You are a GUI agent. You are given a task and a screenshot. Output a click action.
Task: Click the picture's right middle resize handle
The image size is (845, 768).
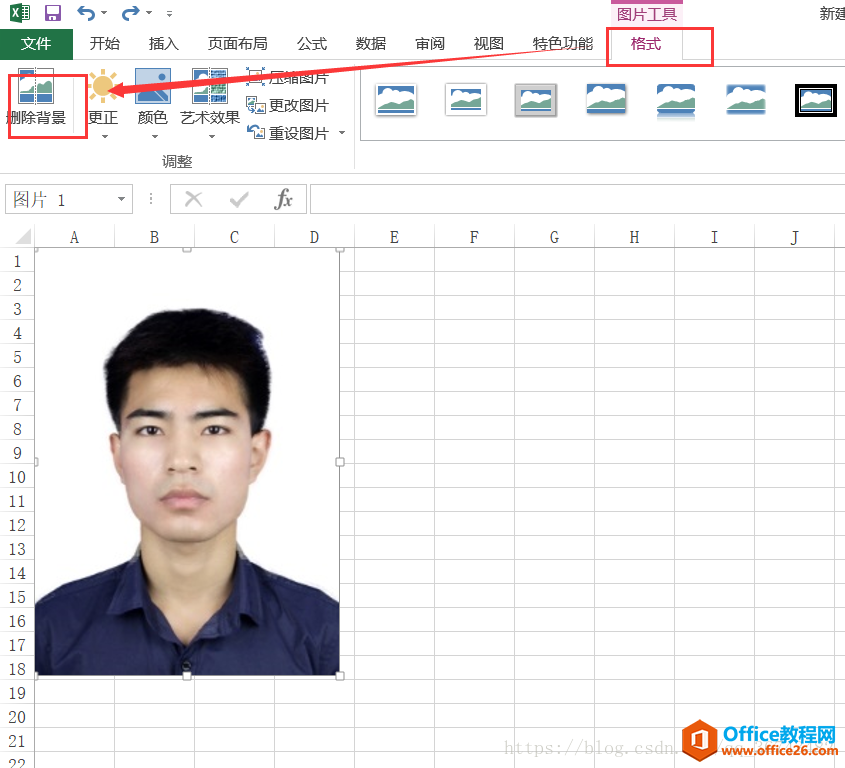[340, 462]
